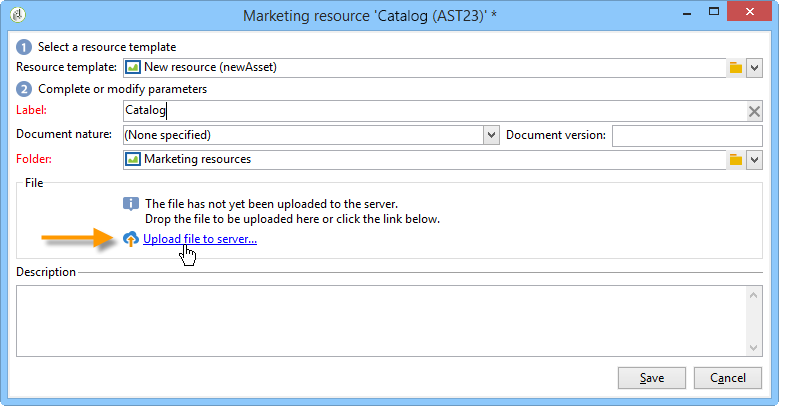Image resolution: width=801 pixels, height=417 pixels.
Task: Click the cloud upload icon
Action: pos(131,239)
